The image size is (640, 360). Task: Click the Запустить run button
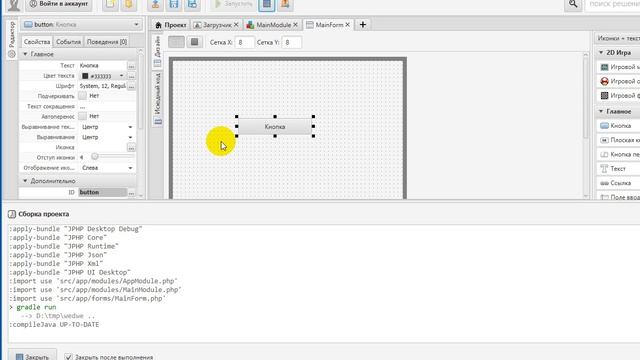pyautogui.click(x=233, y=4)
